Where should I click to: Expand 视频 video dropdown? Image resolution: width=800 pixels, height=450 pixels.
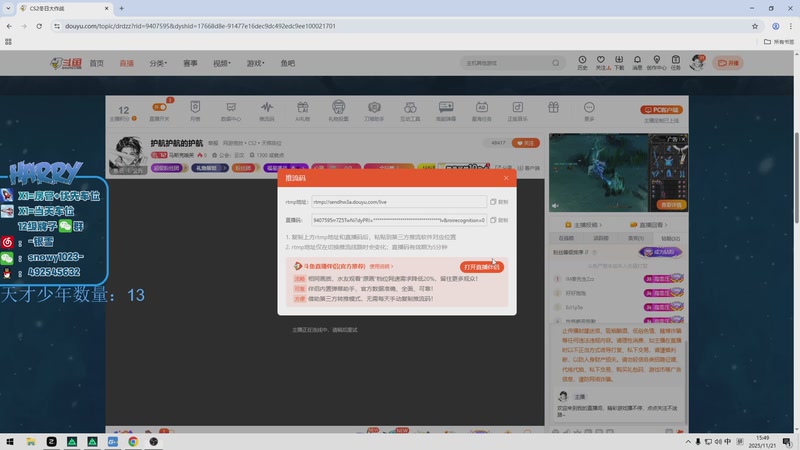coord(222,63)
